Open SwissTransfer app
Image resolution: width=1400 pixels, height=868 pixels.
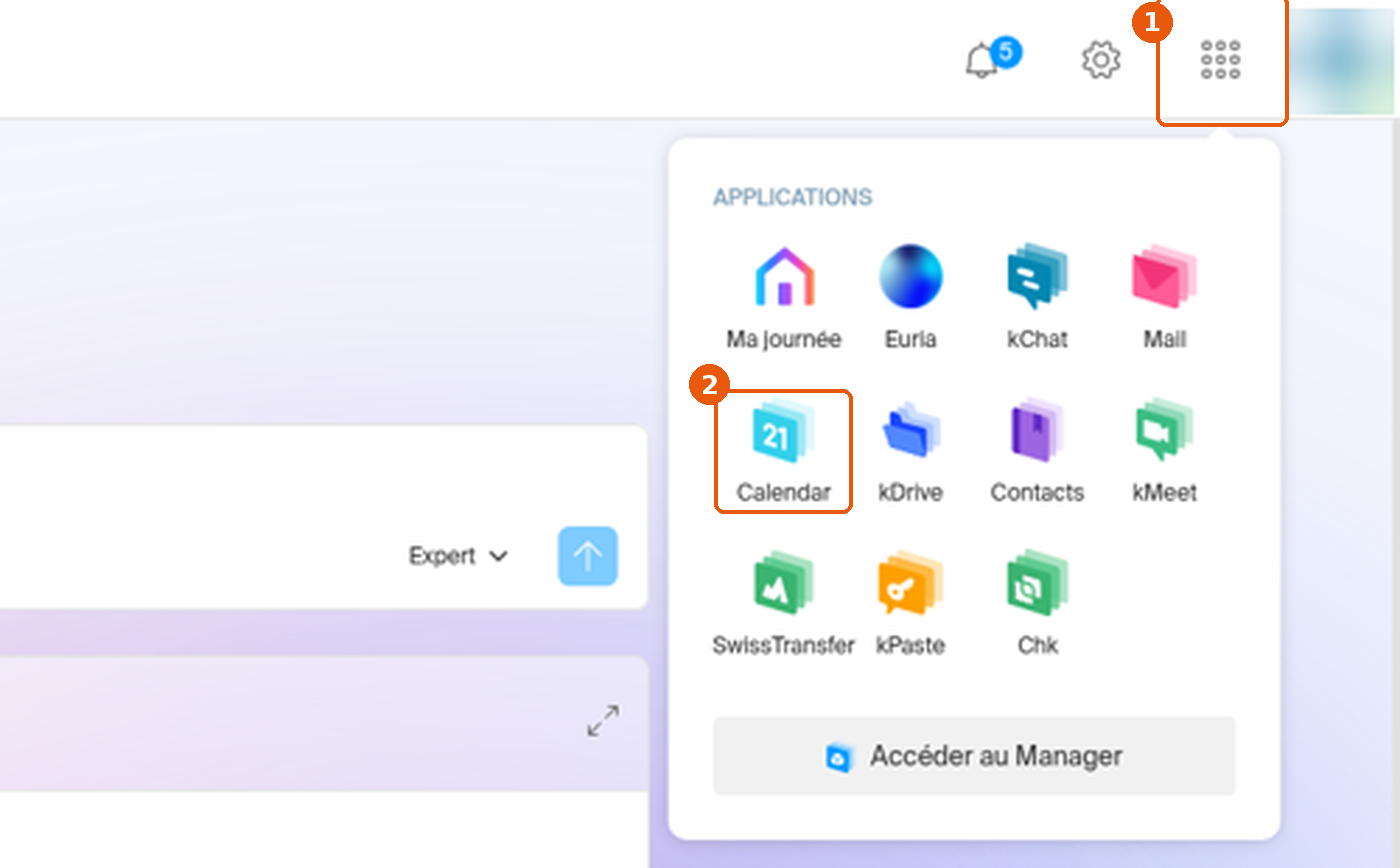pyautogui.click(x=784, y=604)
